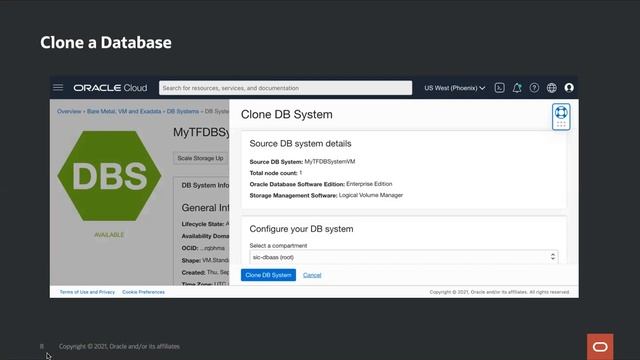Viewport: 640px width, 360px height.
Task: Click the Clone a Database slide title
Action: pos(106,42)
